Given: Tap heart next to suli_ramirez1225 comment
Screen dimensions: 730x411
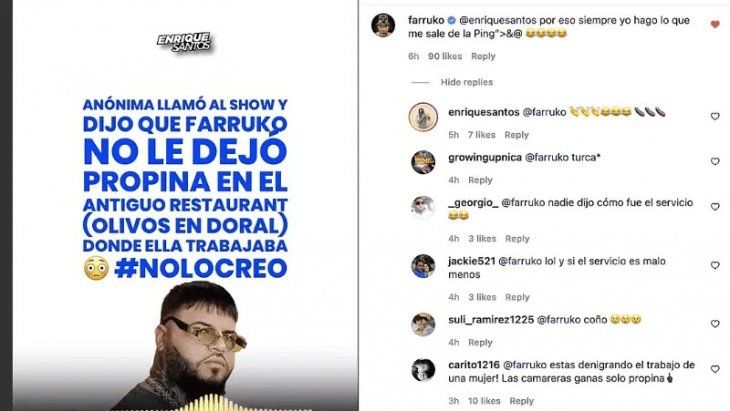Looking at the screenshot, I should (x=715, y=324).
